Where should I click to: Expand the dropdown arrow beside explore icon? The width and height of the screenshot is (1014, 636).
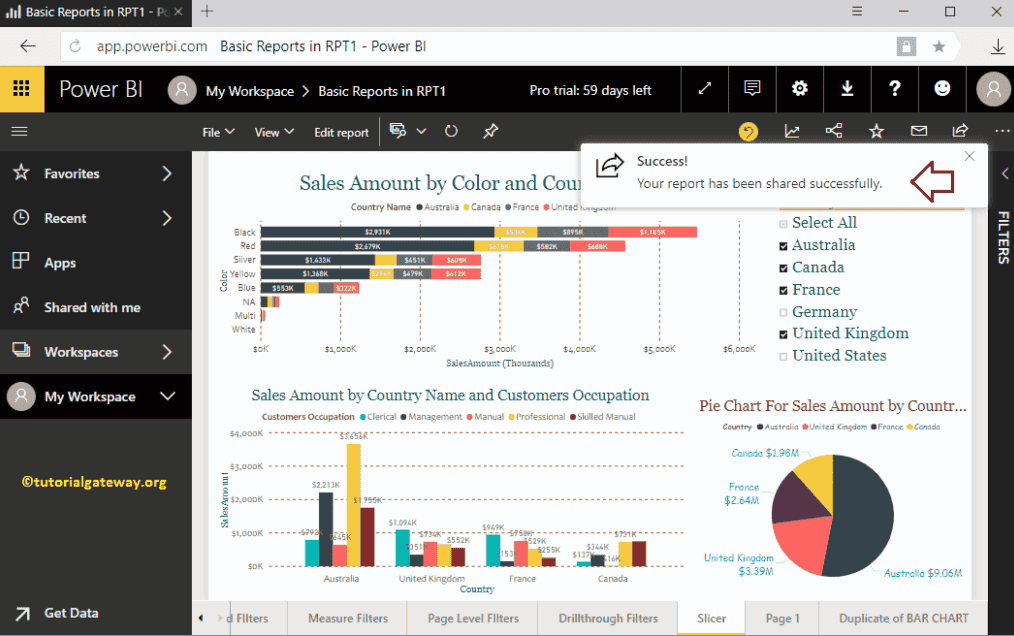(421, 131)
